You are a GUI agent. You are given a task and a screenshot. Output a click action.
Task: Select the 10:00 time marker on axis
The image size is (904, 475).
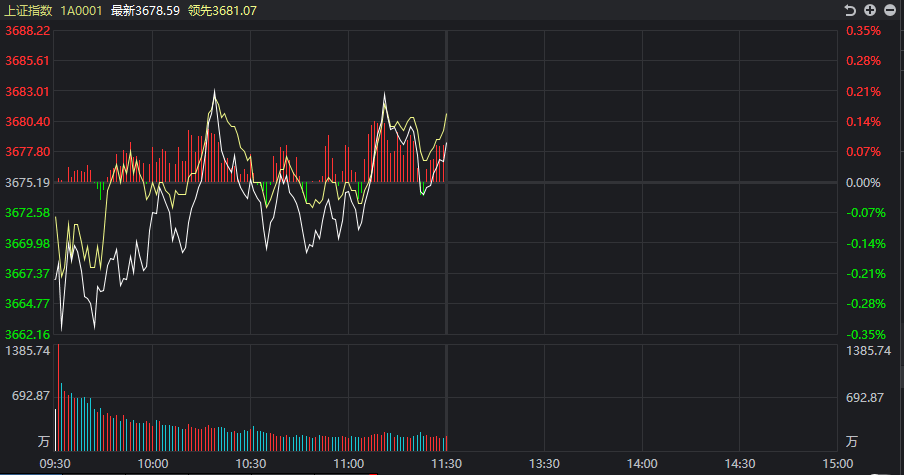153,464
